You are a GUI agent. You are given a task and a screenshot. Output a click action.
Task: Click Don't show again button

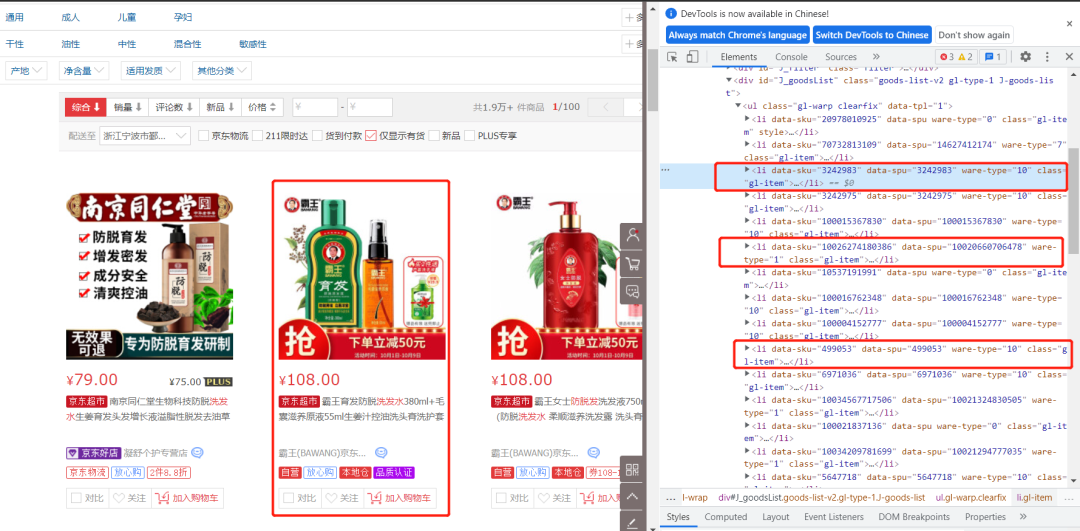pyautogui.click(x=974, y=34)
